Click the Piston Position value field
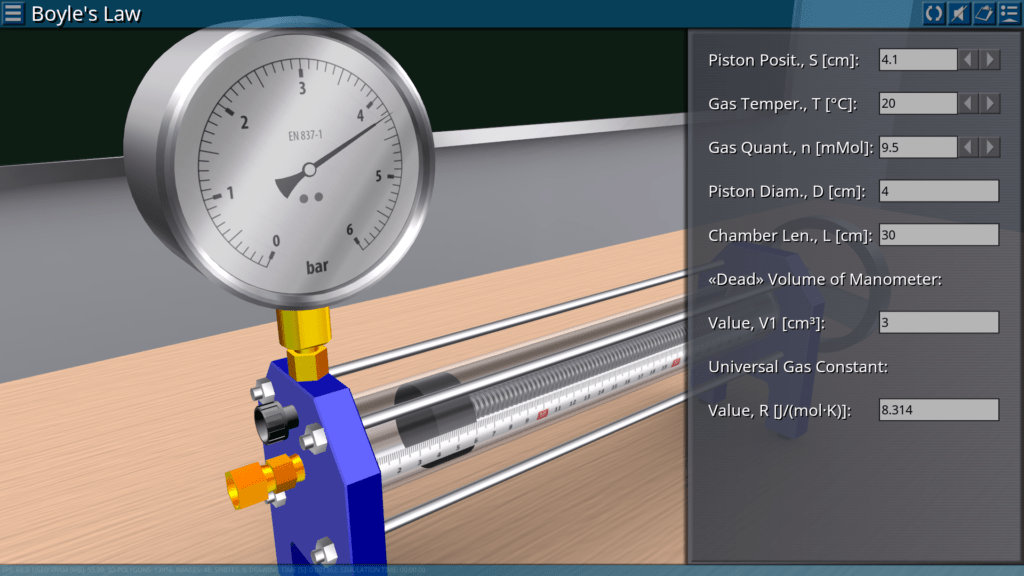This screenshot has width=1024, height=576. coord(917,60)
